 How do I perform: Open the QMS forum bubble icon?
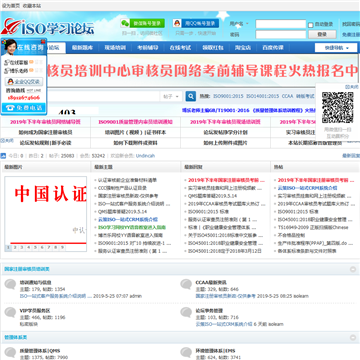coord(10,353)
